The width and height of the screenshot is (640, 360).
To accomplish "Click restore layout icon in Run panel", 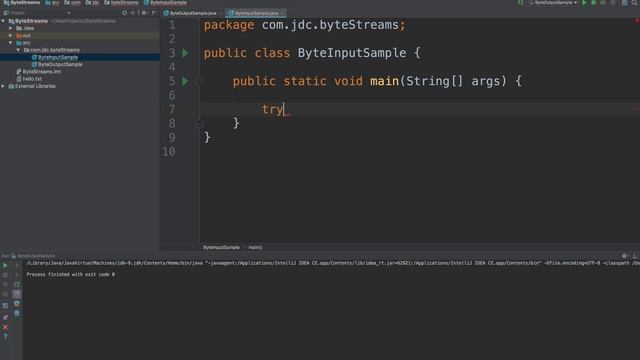I will coord(5,306).
